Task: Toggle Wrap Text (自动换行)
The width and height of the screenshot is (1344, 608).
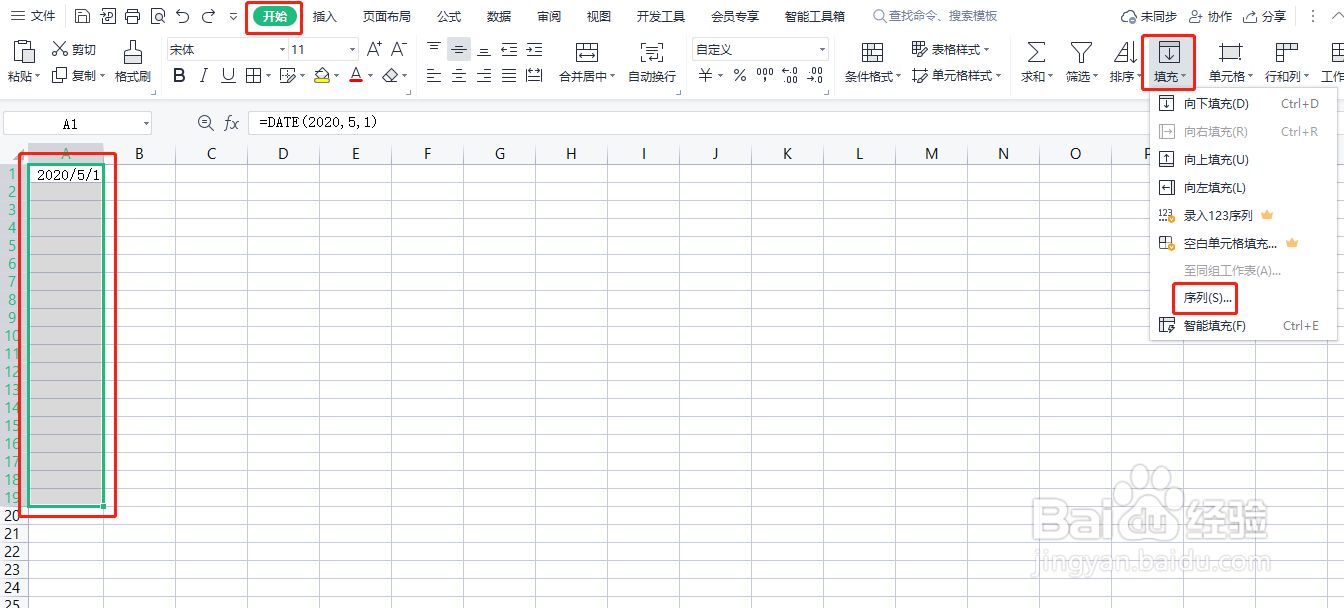Action: pyautogui.click(x=652, y=62)
